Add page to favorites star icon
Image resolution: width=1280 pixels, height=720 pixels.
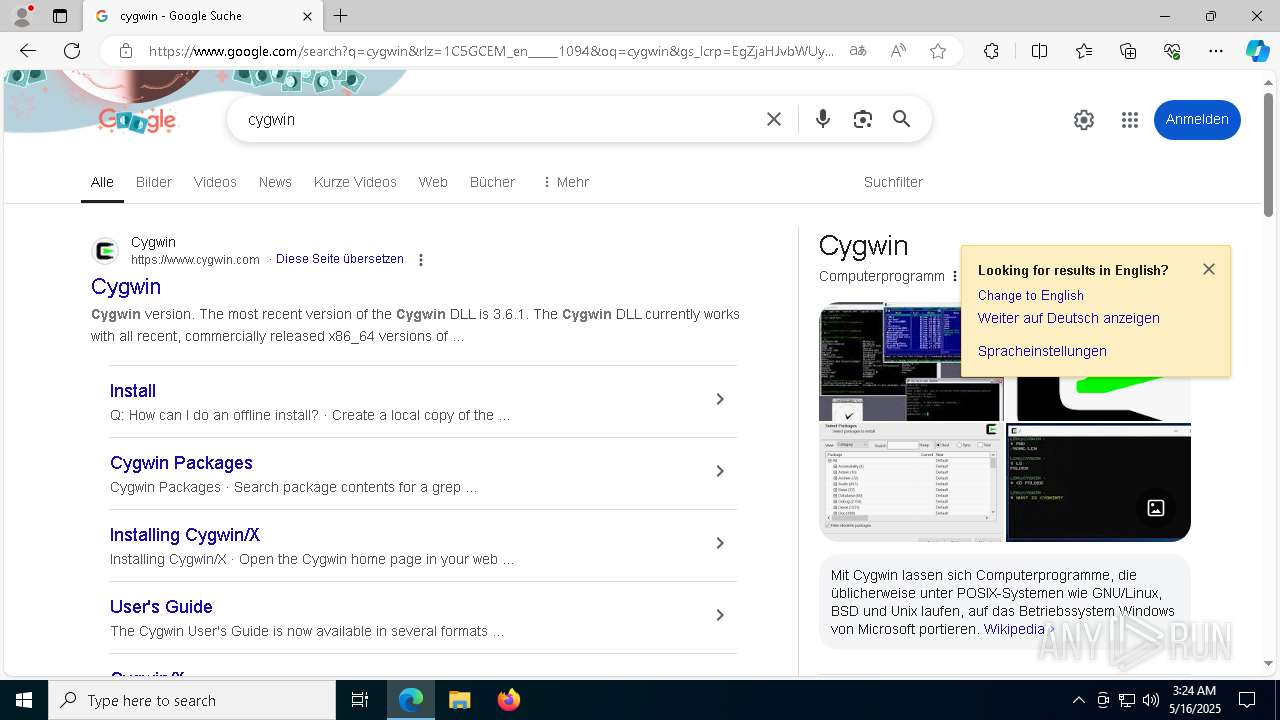click(938, 51)
